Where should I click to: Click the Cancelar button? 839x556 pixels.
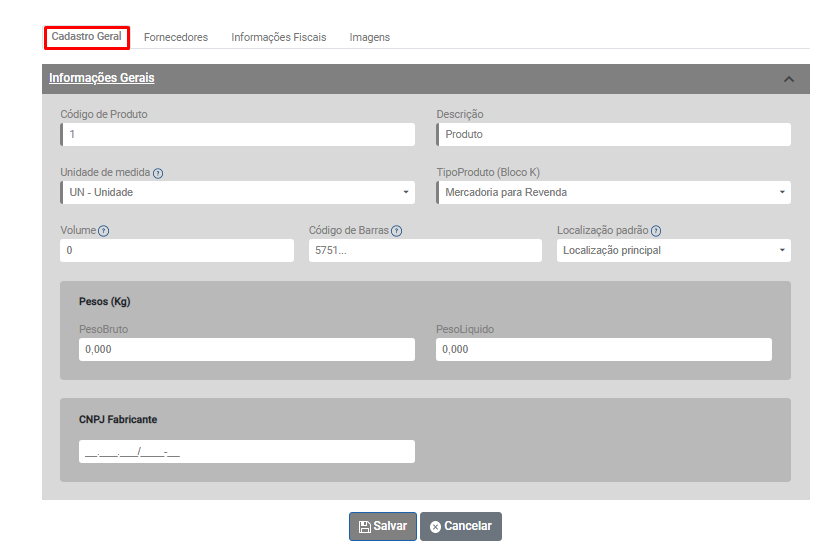point(461,527)
